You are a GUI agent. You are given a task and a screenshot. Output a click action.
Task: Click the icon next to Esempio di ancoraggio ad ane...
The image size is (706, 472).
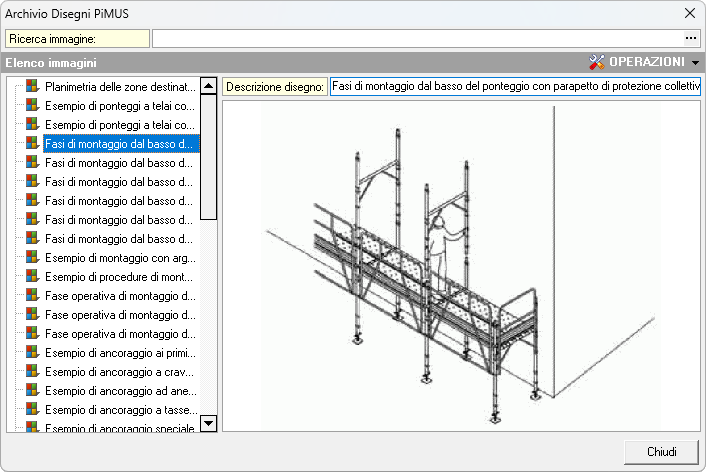(33, 391)
